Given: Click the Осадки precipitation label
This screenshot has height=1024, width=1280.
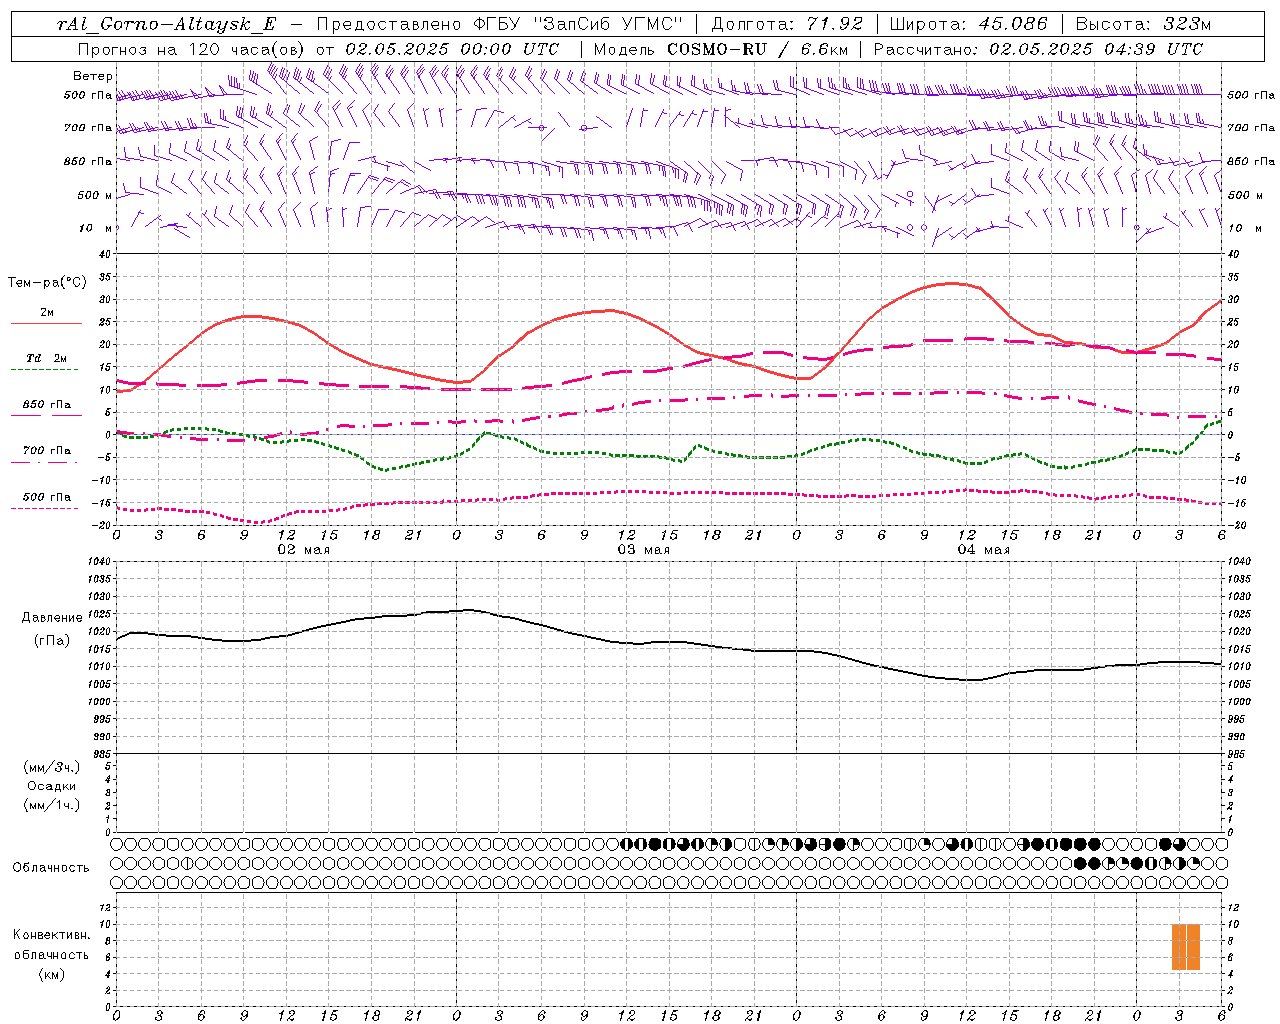Looking at the screenshot, I should pos(52,786).
